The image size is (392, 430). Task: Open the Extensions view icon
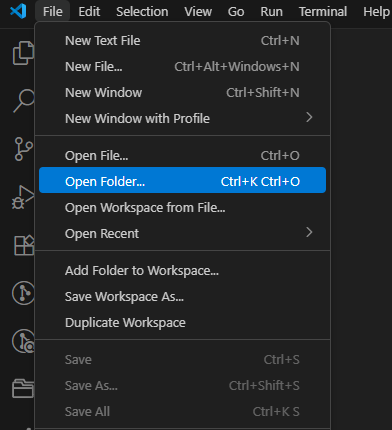coord(24,245)
